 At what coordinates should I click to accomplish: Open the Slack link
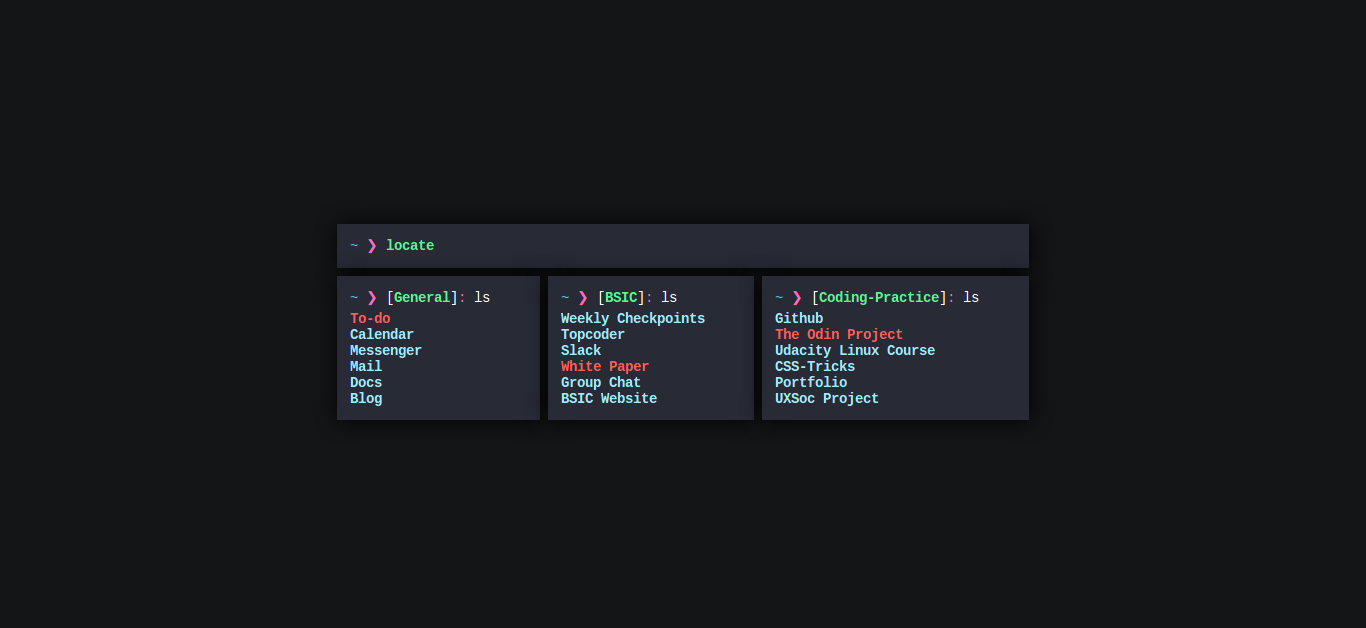[581, 351]
